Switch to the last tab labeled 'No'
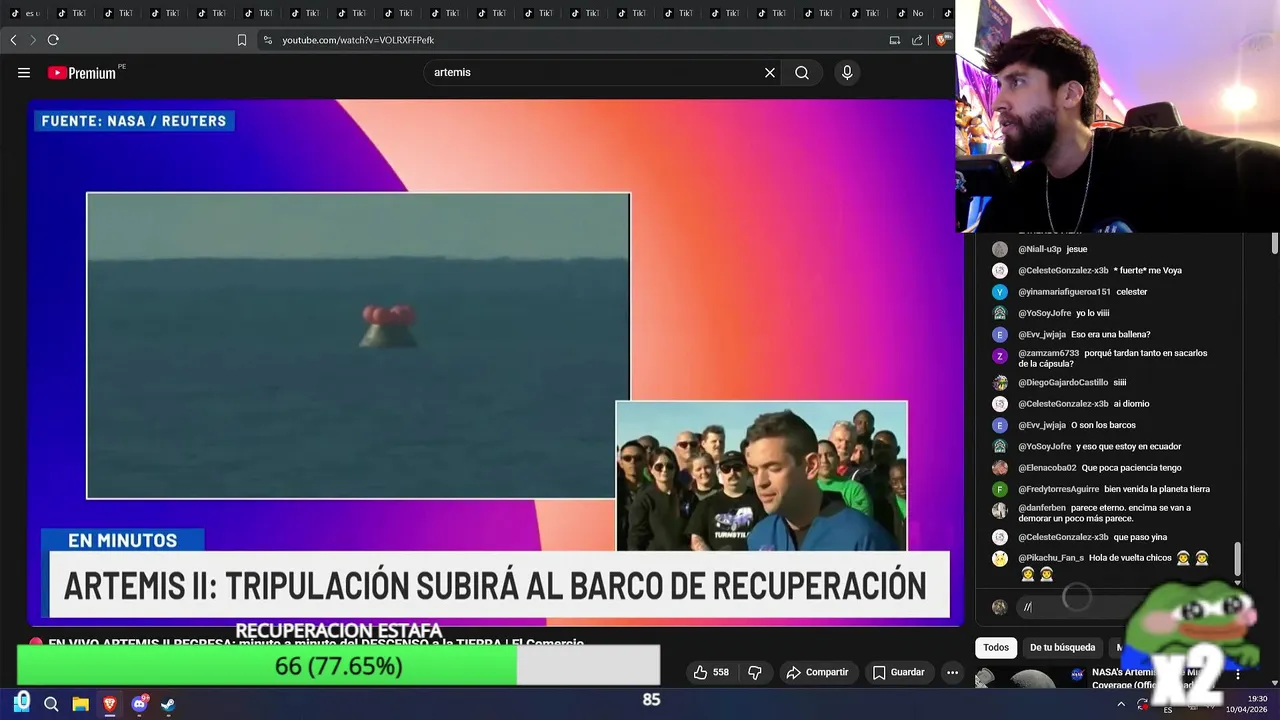The height and width of the screenshot is (720, 1280). 910,13
